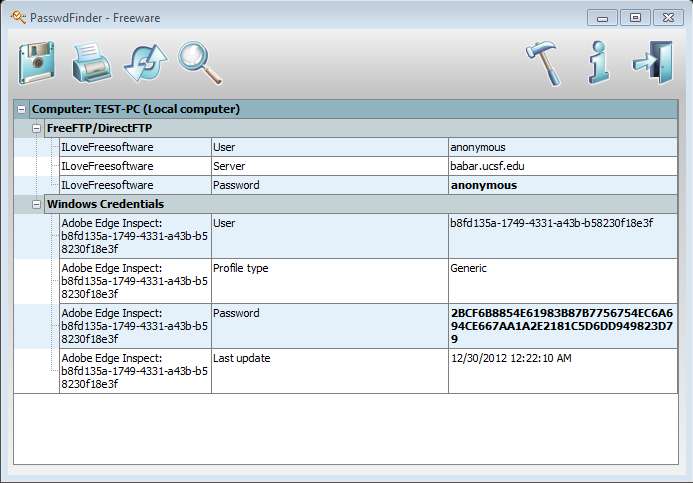Open options with the hammer icon
The image size is (693, 483).
544,63
